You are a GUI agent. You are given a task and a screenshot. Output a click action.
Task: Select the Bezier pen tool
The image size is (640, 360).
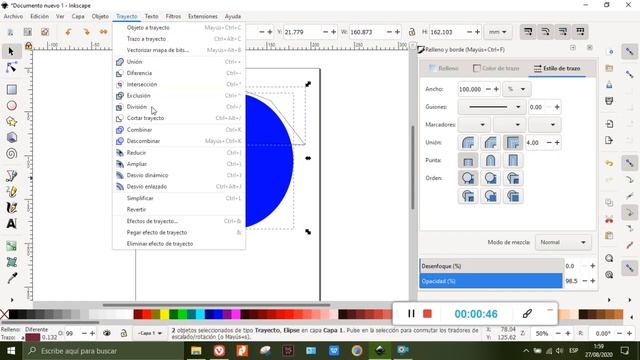[x=11, y=176]
